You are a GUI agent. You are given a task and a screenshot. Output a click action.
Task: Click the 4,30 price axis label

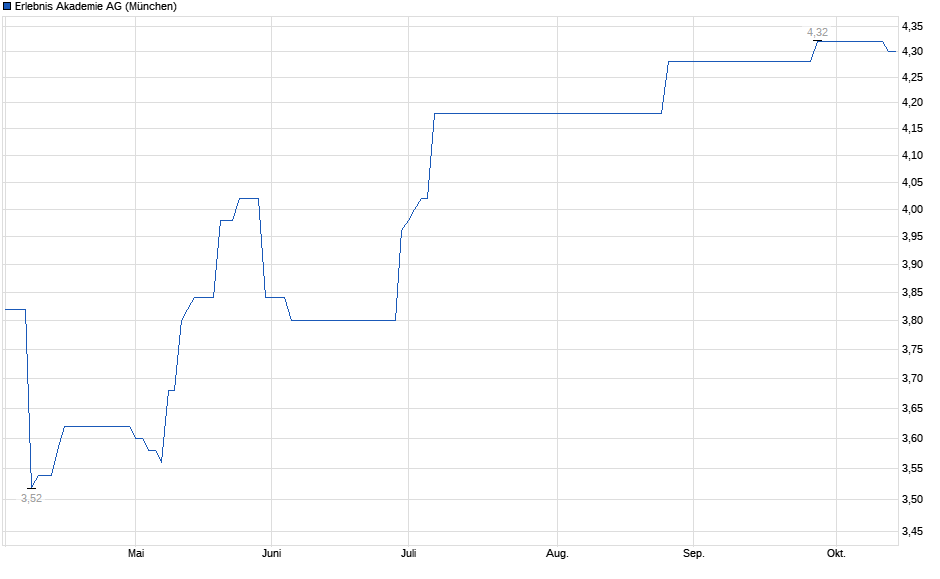(912, 51)
